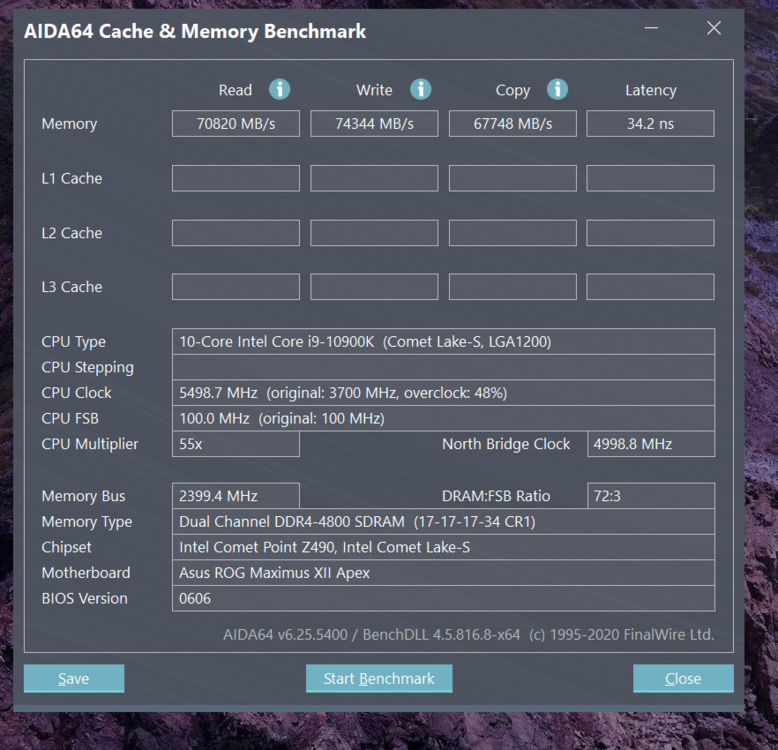Click the Latency column header
Image resolution: width=778 pixels, height=750 pixels.
coord(650,90)
